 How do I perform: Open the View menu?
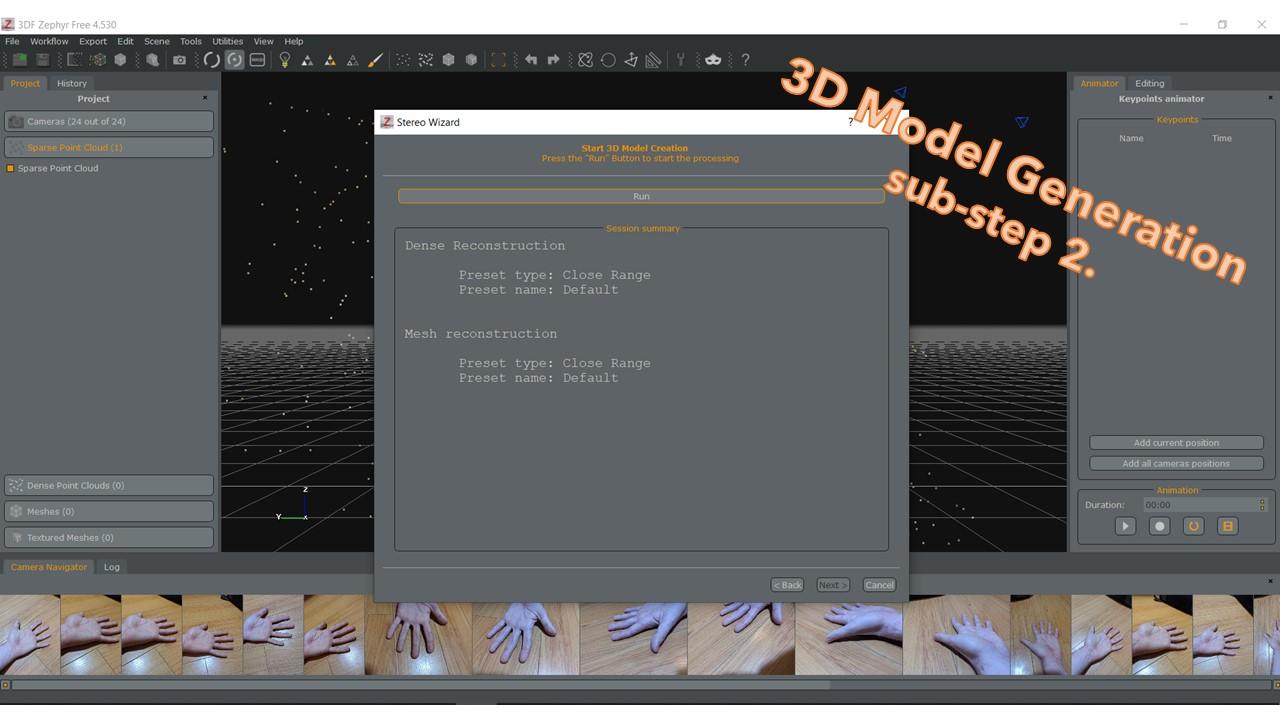coord(263,42)
